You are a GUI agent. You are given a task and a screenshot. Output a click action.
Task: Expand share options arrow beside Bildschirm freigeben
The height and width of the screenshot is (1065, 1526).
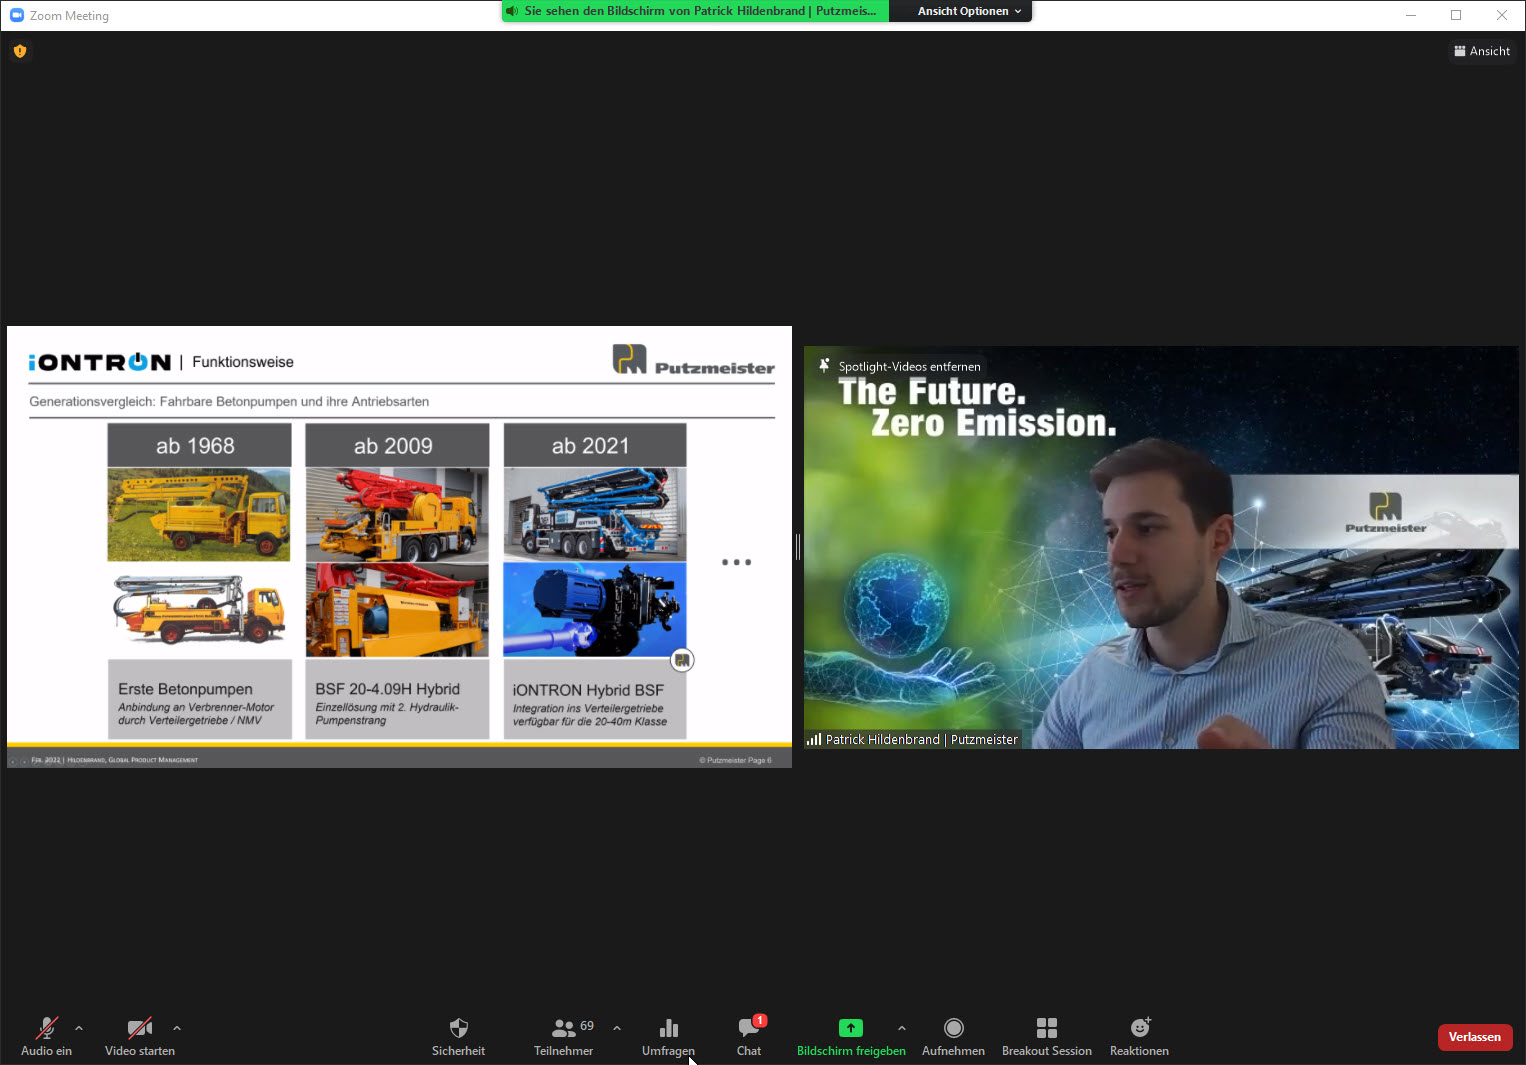tap(902, 1028)
